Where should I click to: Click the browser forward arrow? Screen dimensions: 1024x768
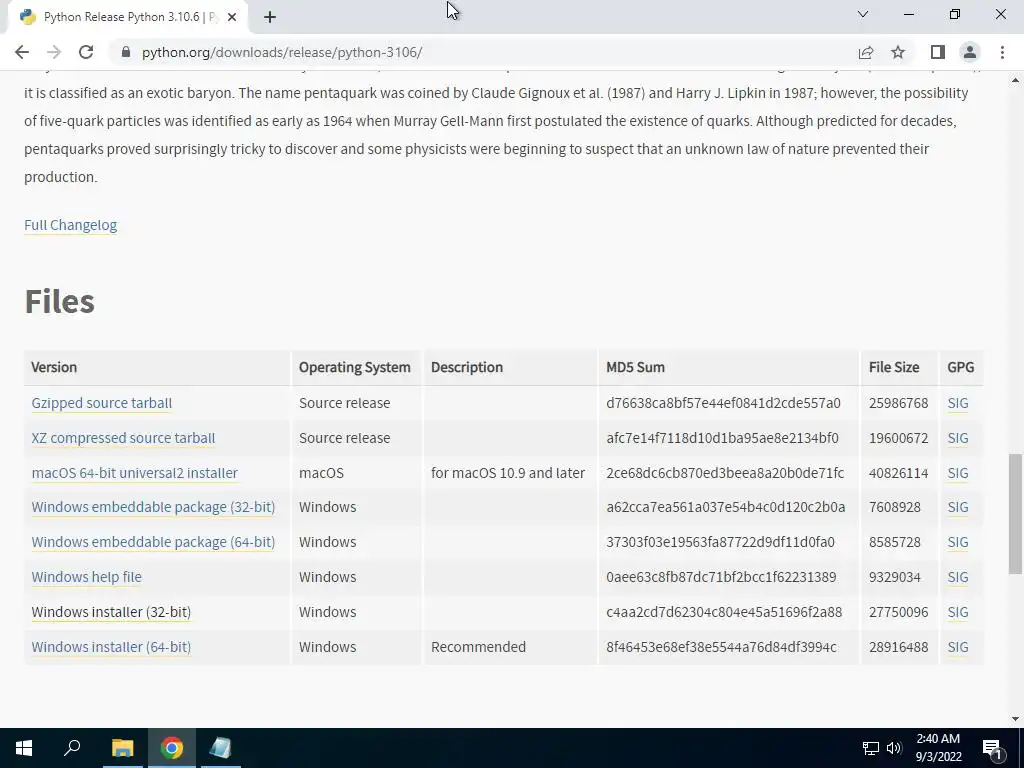pos(54,52)
